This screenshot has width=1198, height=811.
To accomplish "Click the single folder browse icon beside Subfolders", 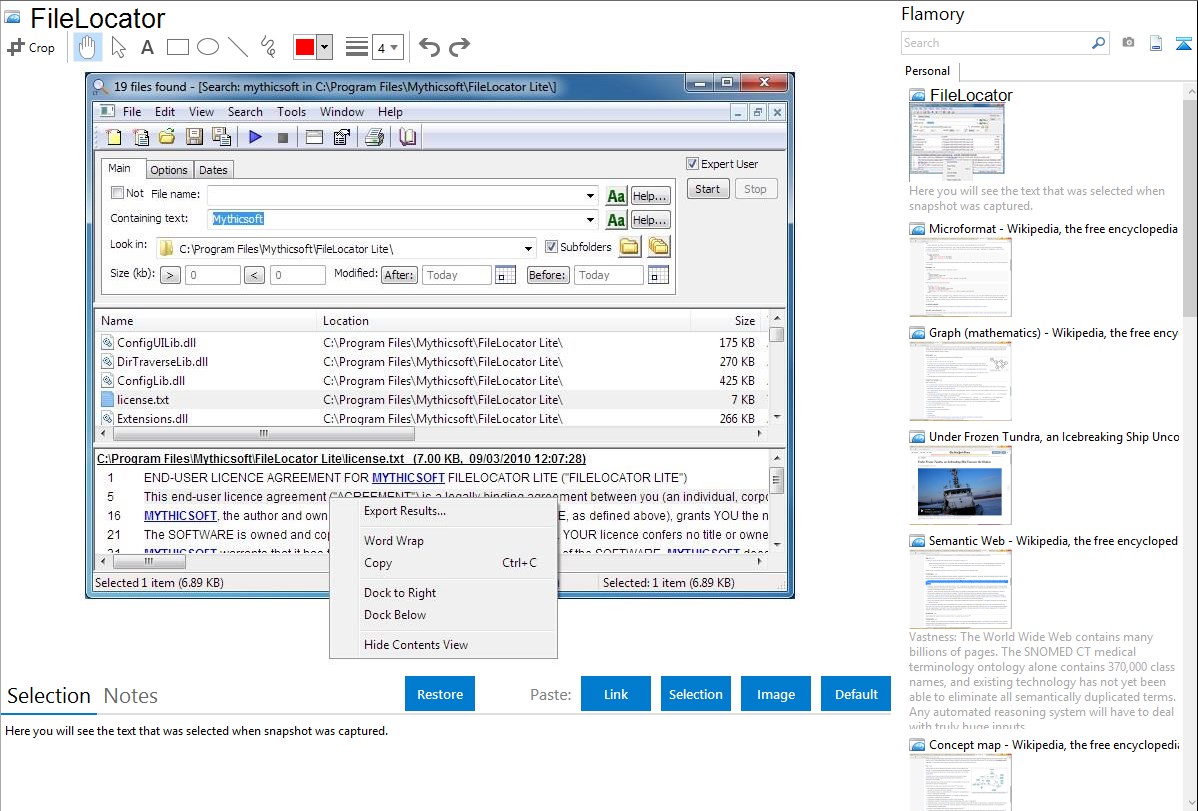I will [x=629, y=247].
